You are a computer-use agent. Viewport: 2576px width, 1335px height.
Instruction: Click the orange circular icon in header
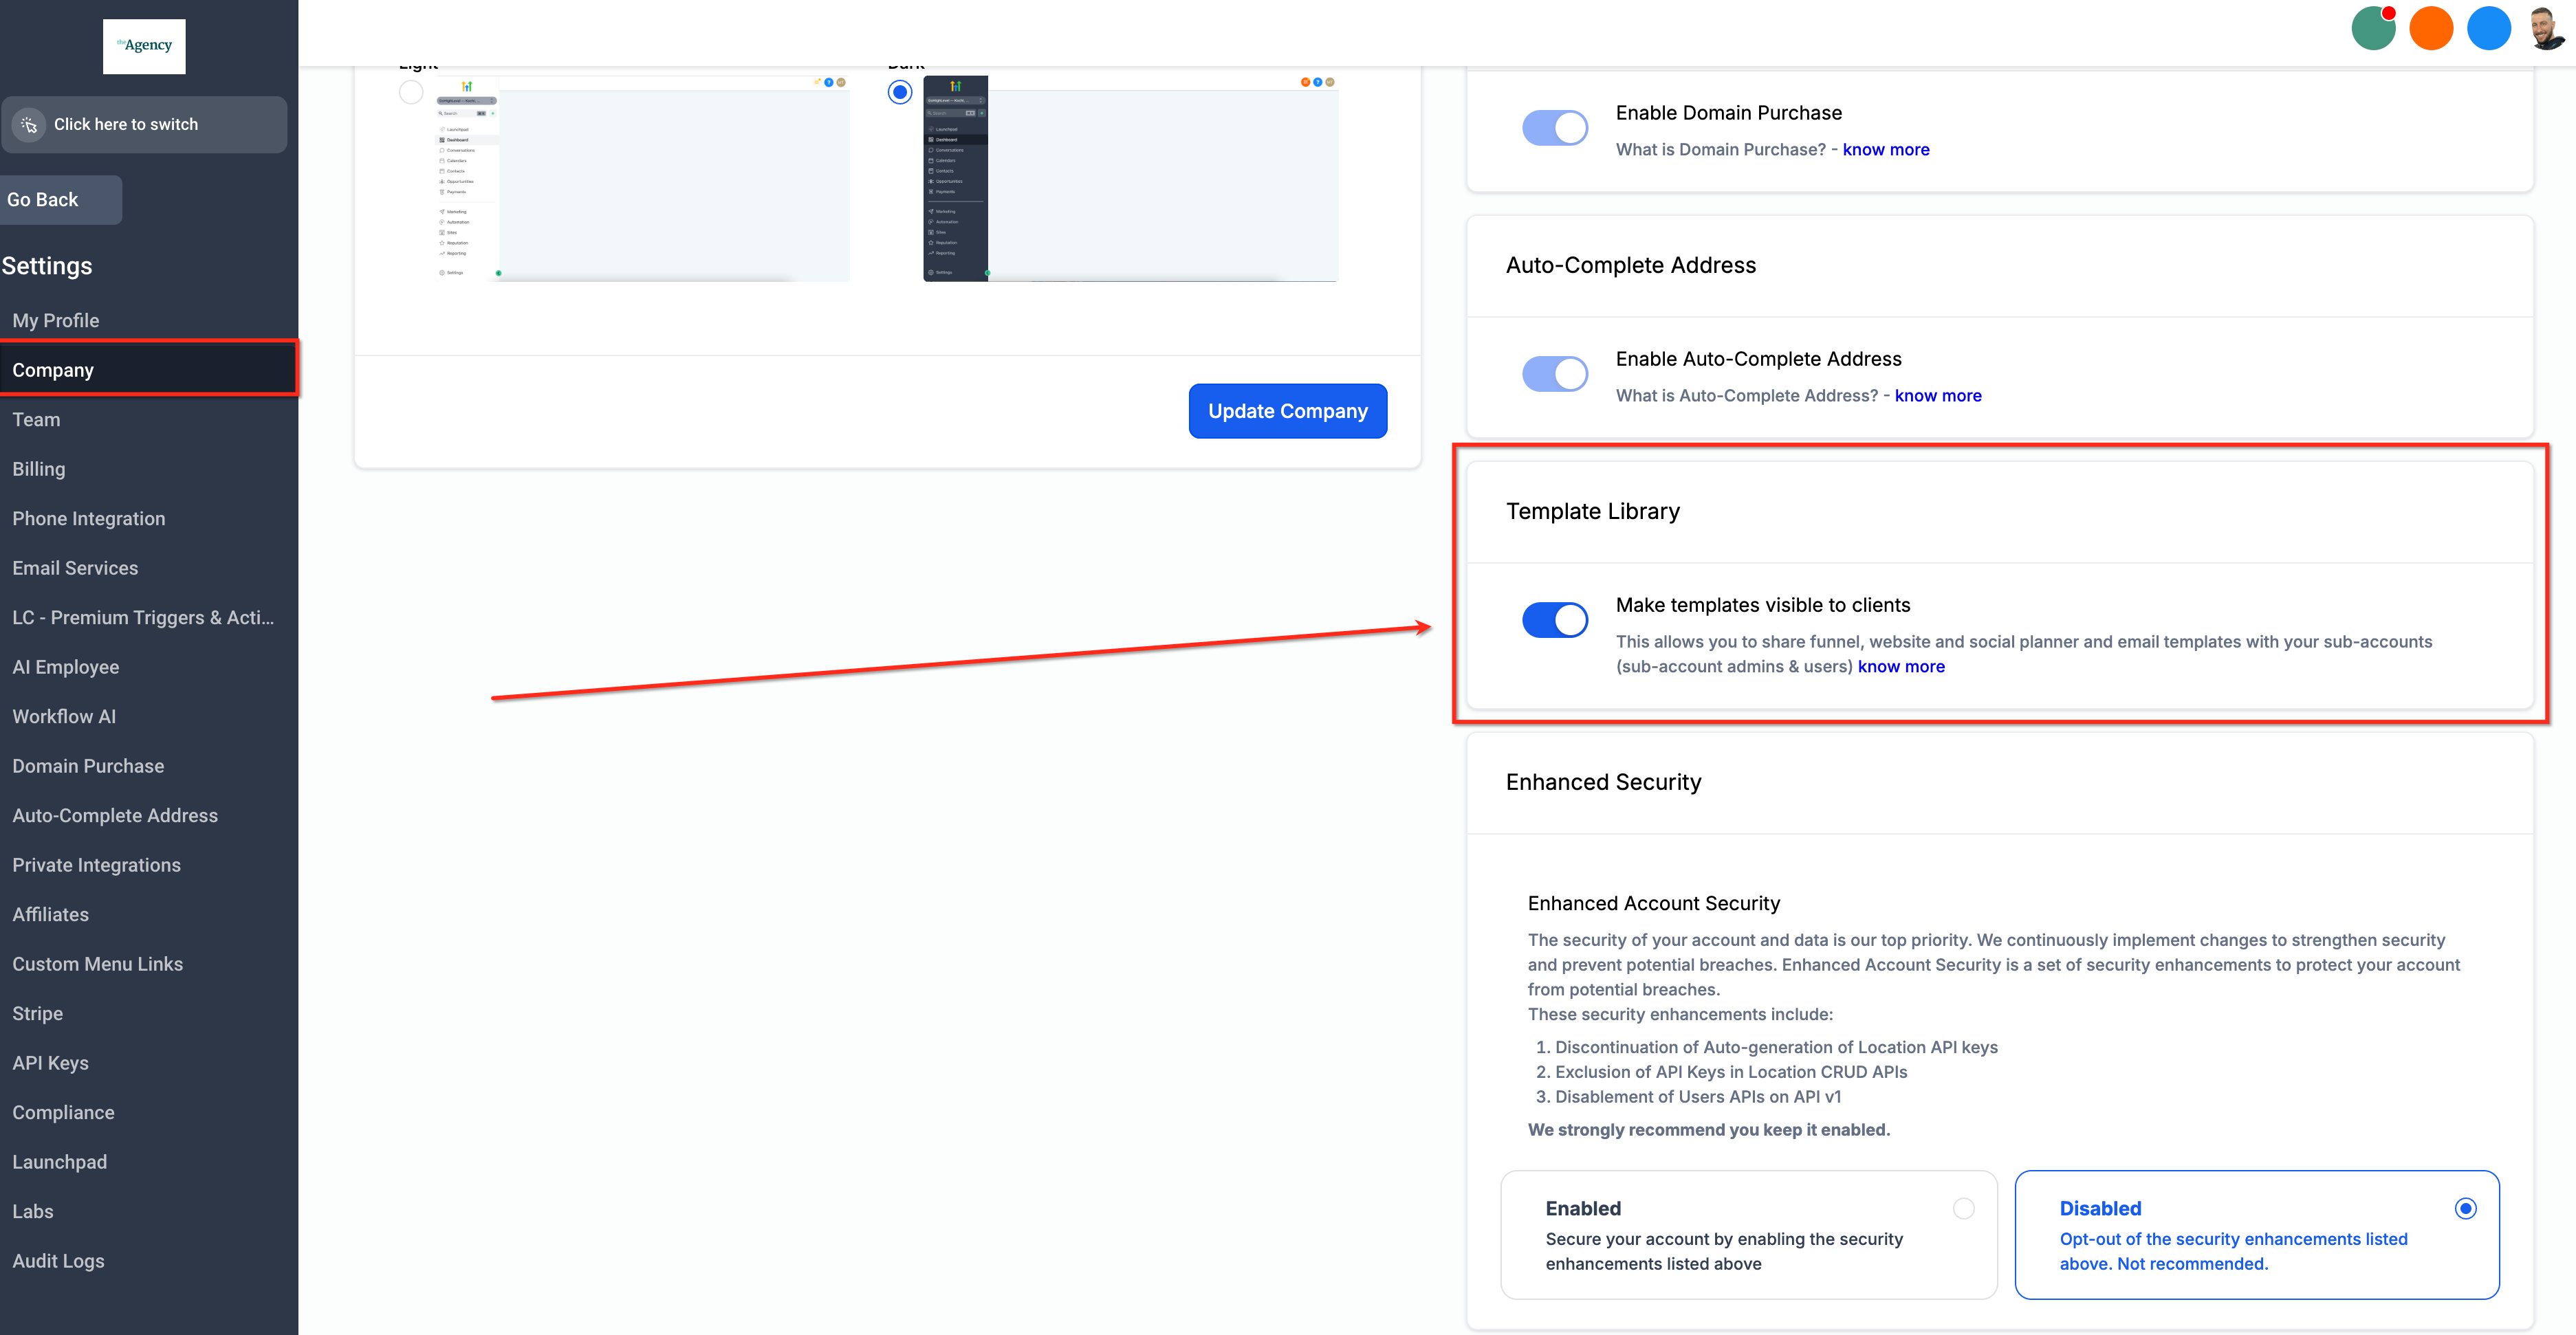[x=2430, y=29]
